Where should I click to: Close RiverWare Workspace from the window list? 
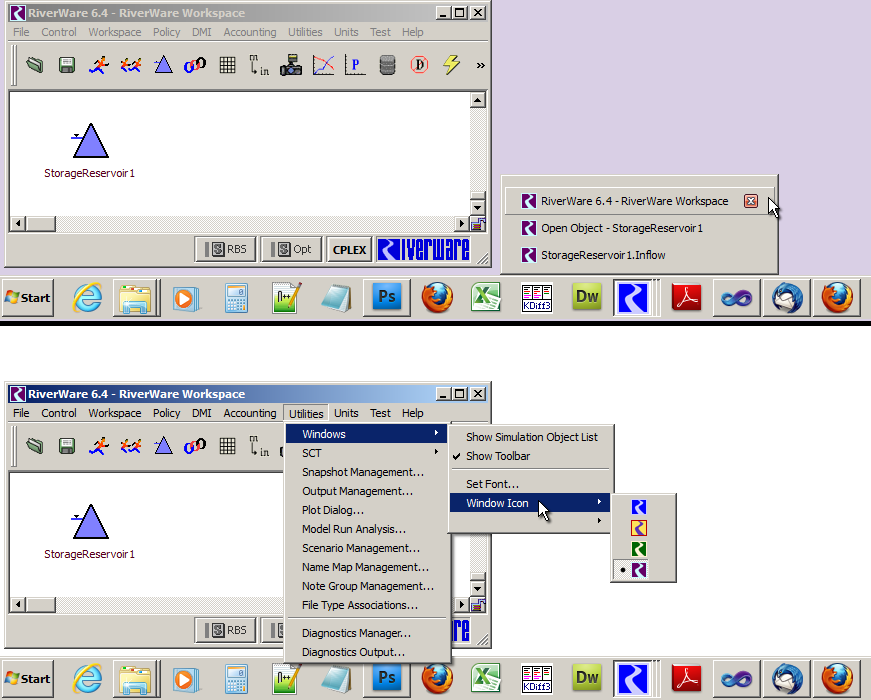coord(751,201)
